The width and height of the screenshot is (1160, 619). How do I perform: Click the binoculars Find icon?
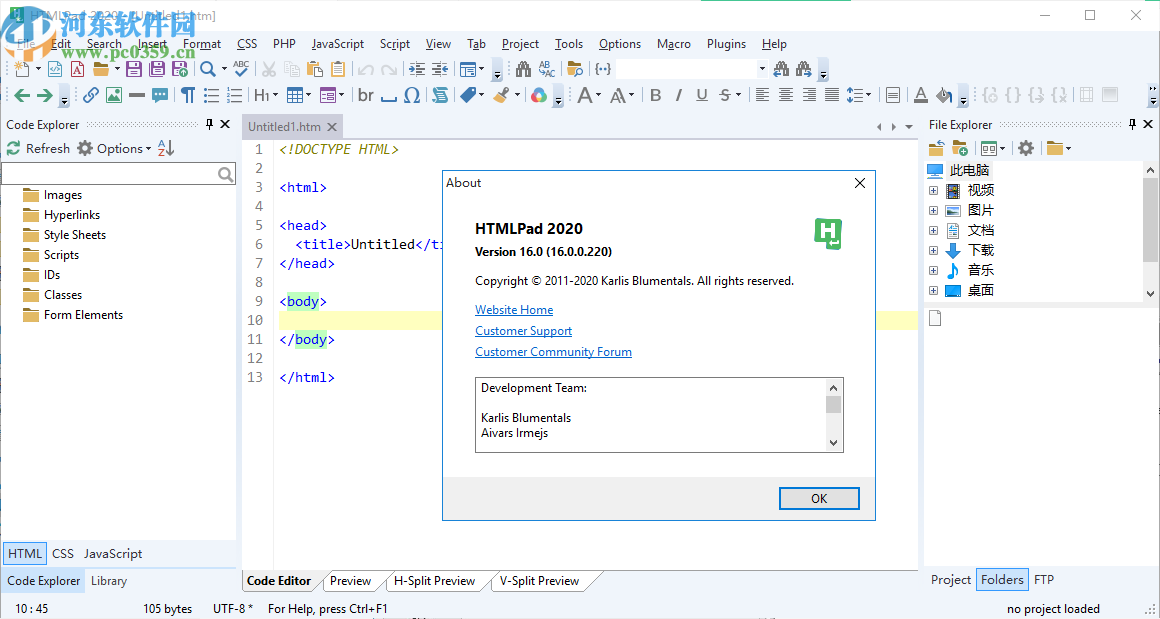(524, 70)
